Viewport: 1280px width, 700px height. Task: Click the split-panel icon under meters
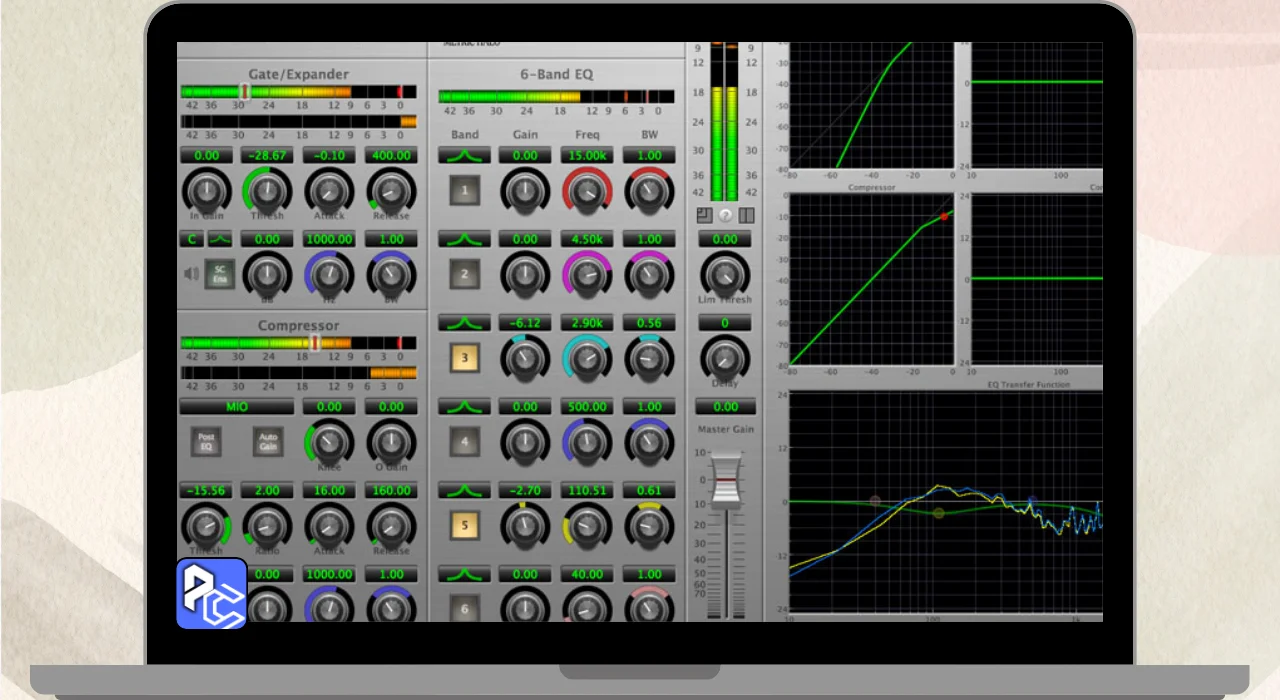pos(746,215)
